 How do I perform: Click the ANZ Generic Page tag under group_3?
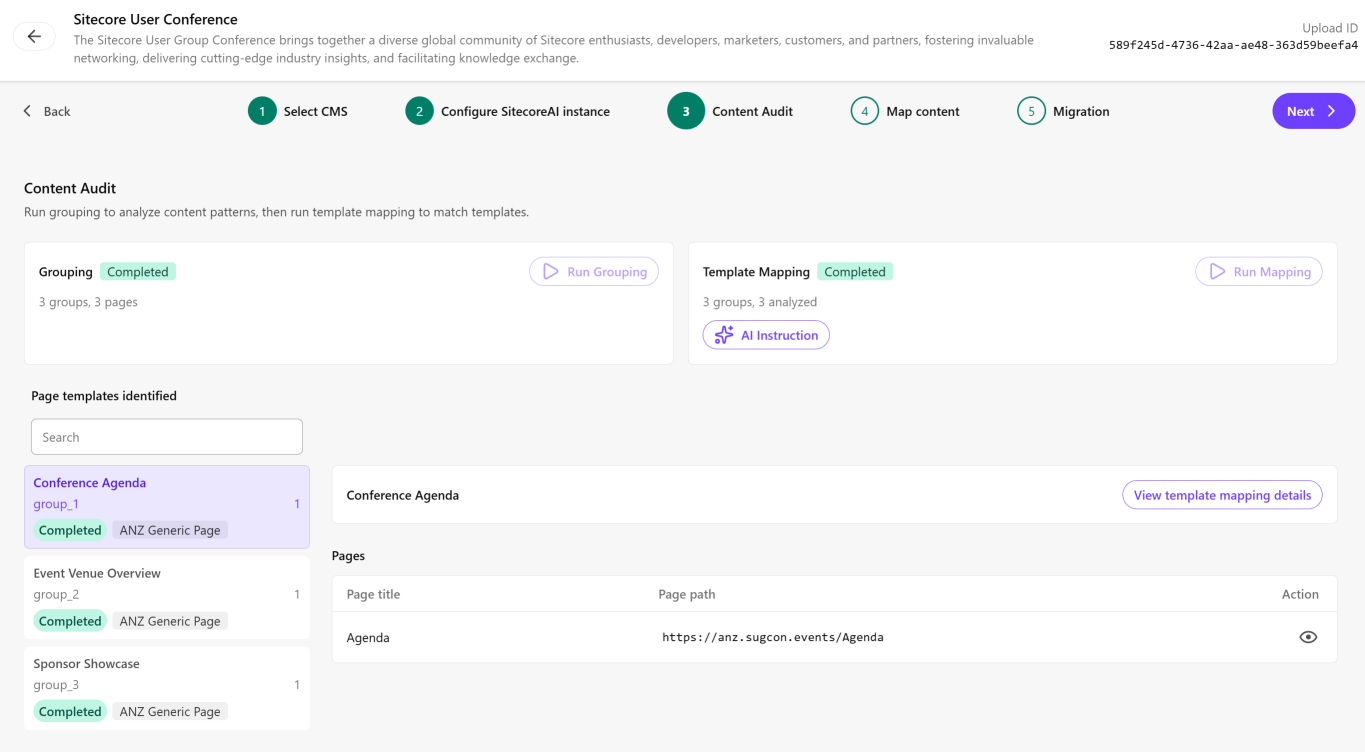point(170,712)
